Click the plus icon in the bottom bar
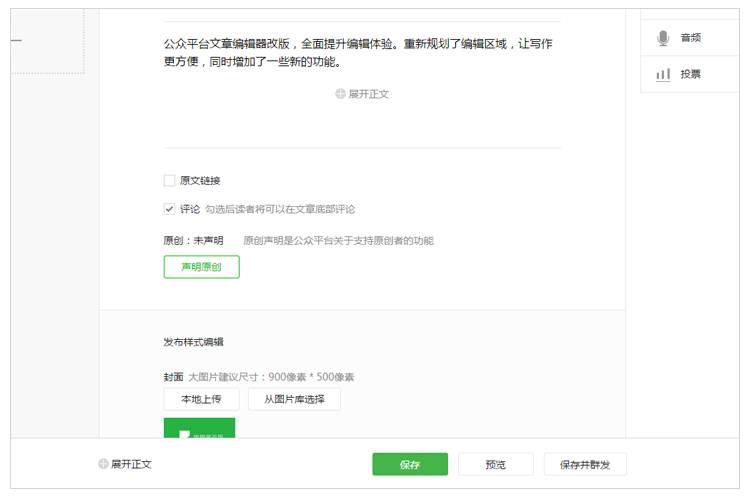750x497 pixels. coord(103,464)
